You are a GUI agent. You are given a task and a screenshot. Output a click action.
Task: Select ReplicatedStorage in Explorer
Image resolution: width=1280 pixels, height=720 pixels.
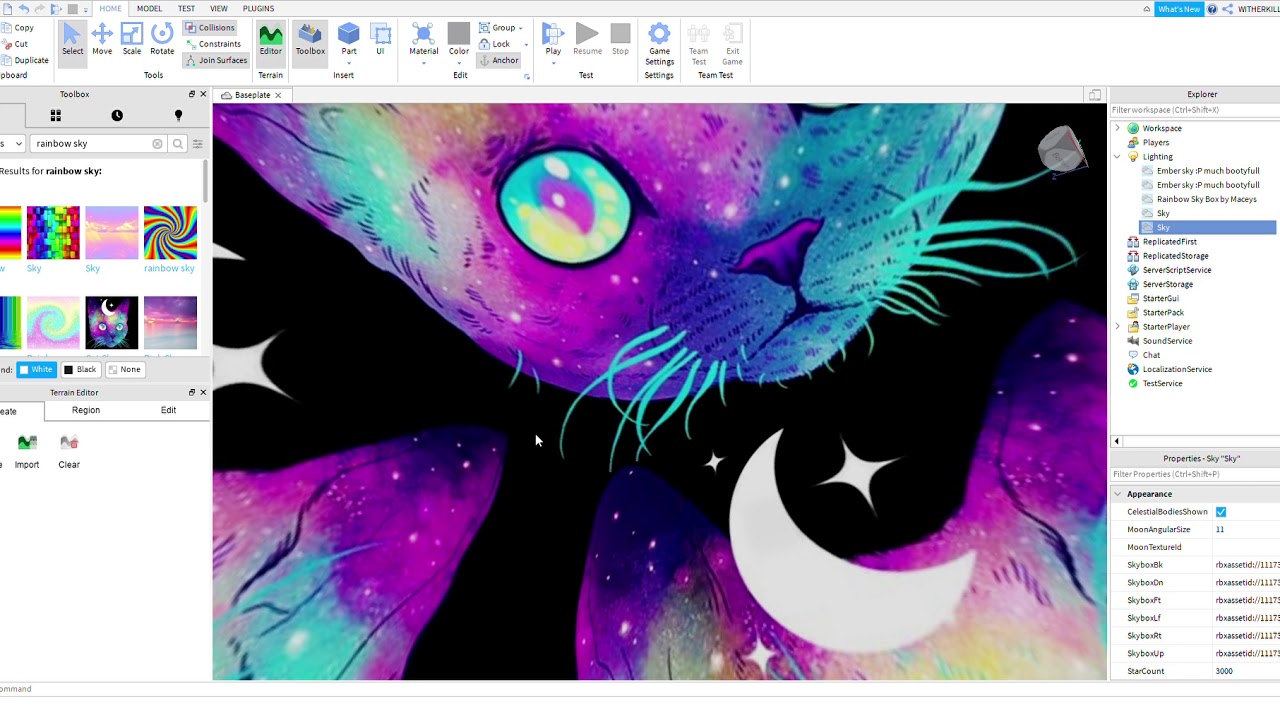click(x=1175, y=256)
